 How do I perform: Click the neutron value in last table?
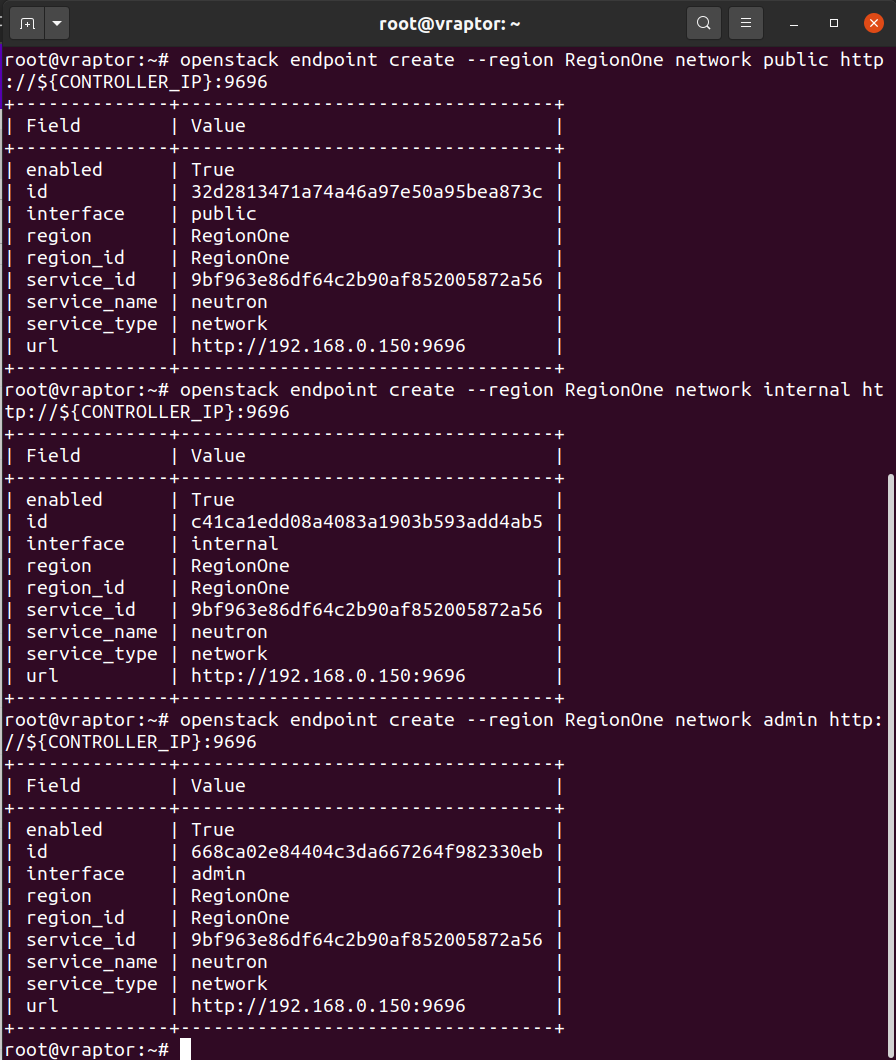point(229,962)
